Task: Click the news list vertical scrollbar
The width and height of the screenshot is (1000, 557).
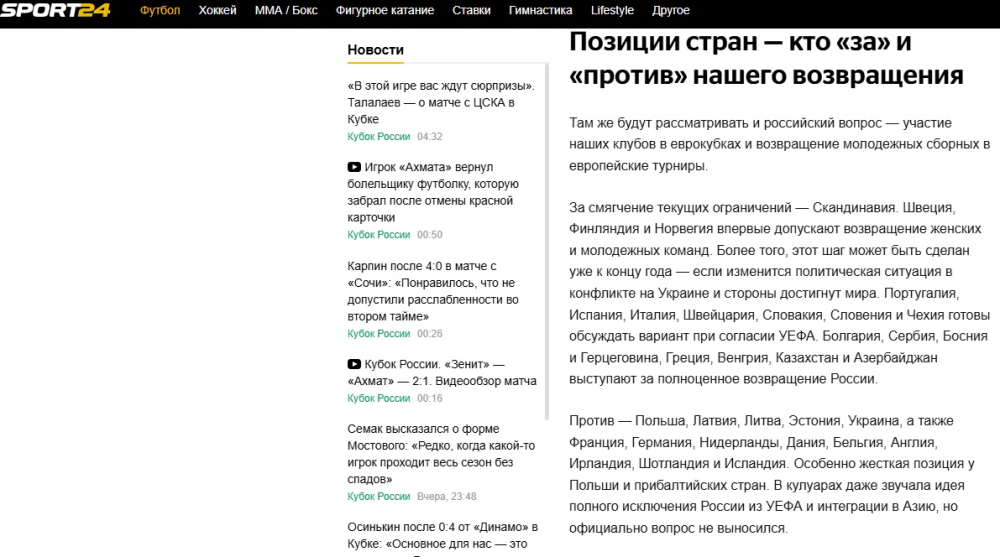Action: tap(546, 250)
